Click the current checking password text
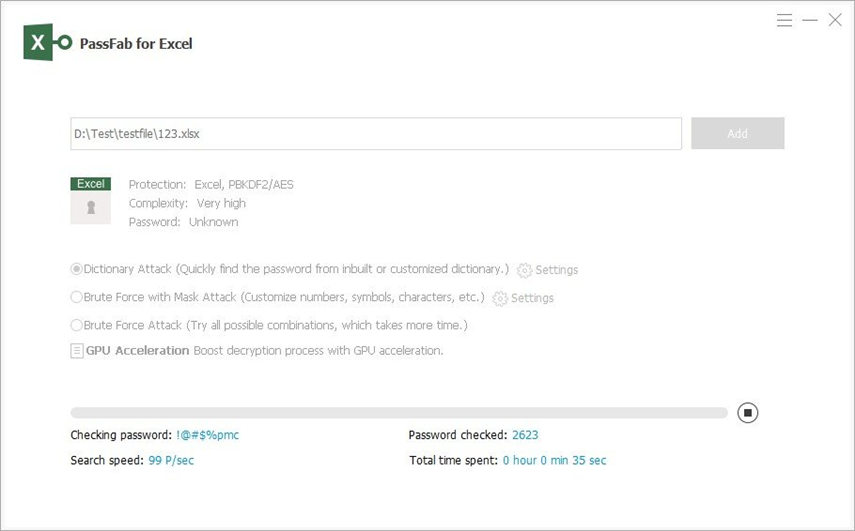855x531 pixels. pyautogui.click(x=208, y=435)
